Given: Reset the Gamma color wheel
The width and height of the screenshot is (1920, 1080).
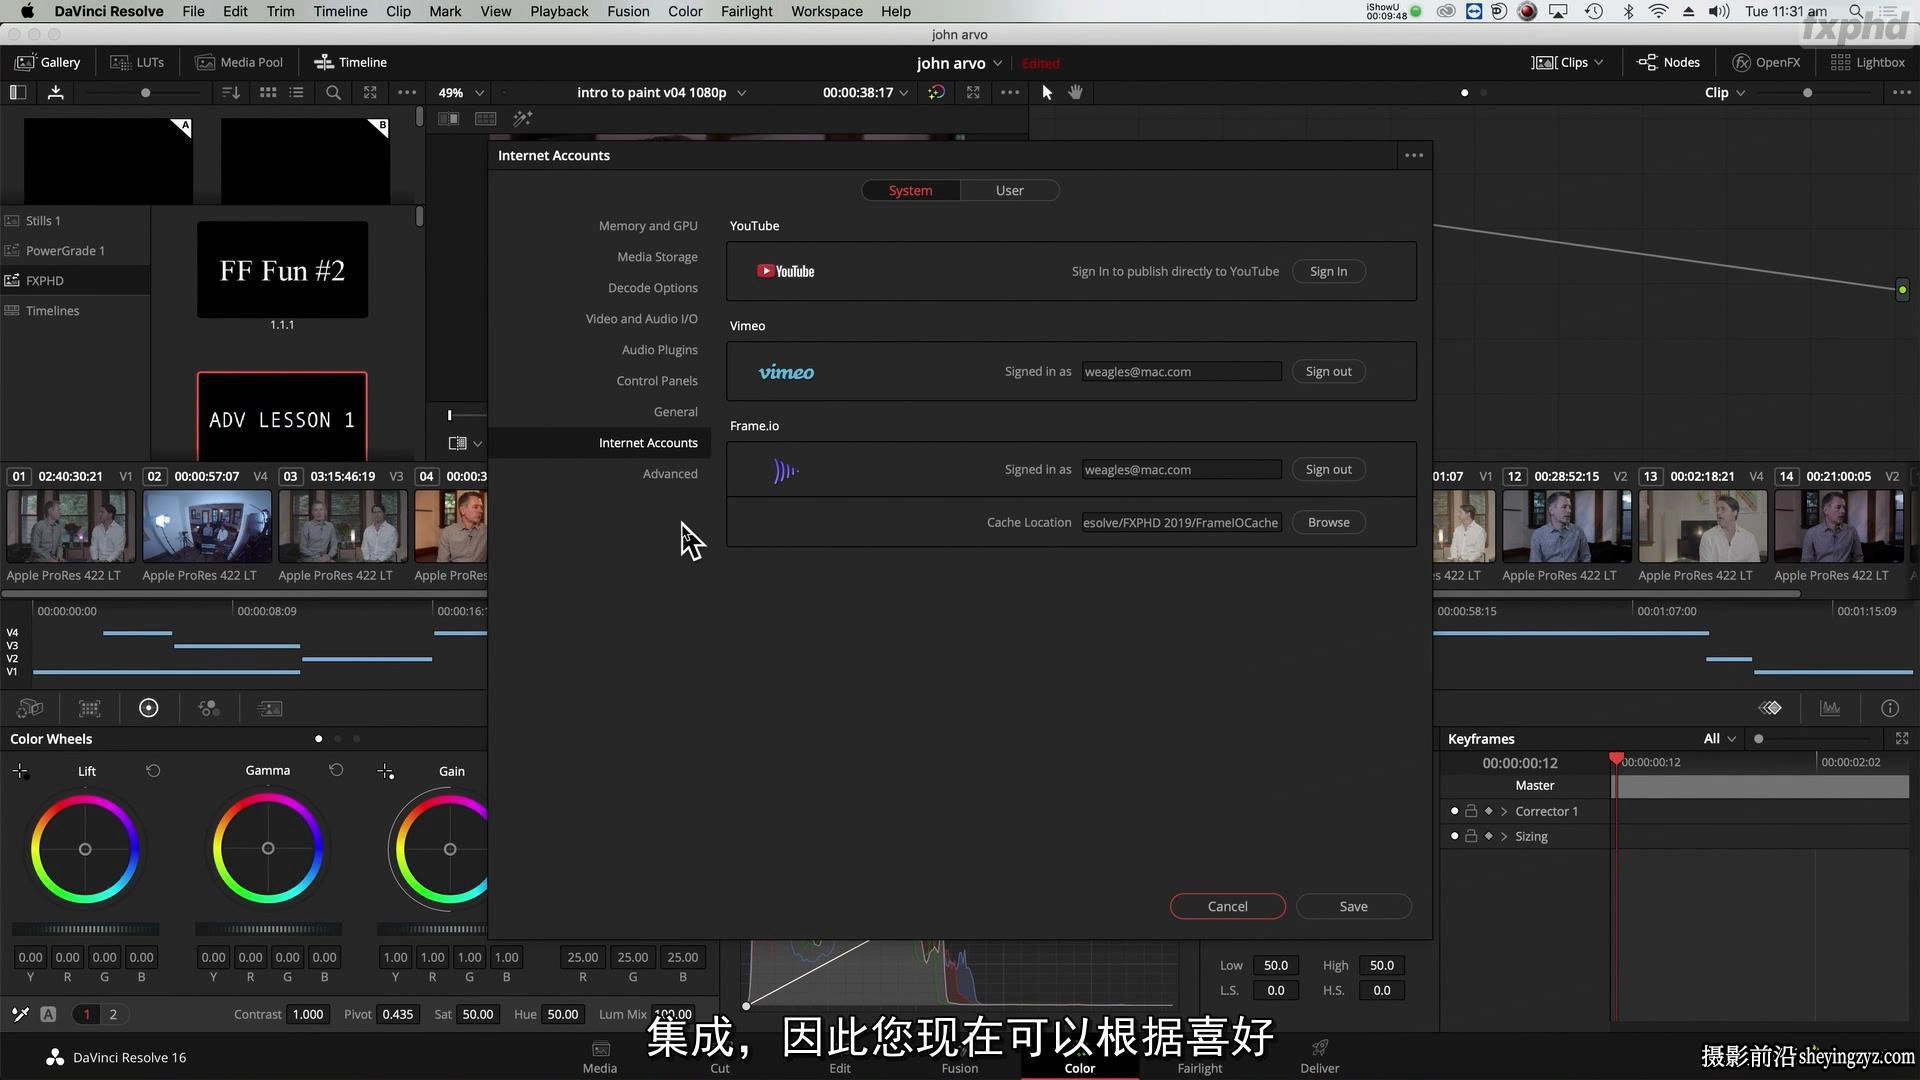Looking at the screenshot, I should pos(336,770).
